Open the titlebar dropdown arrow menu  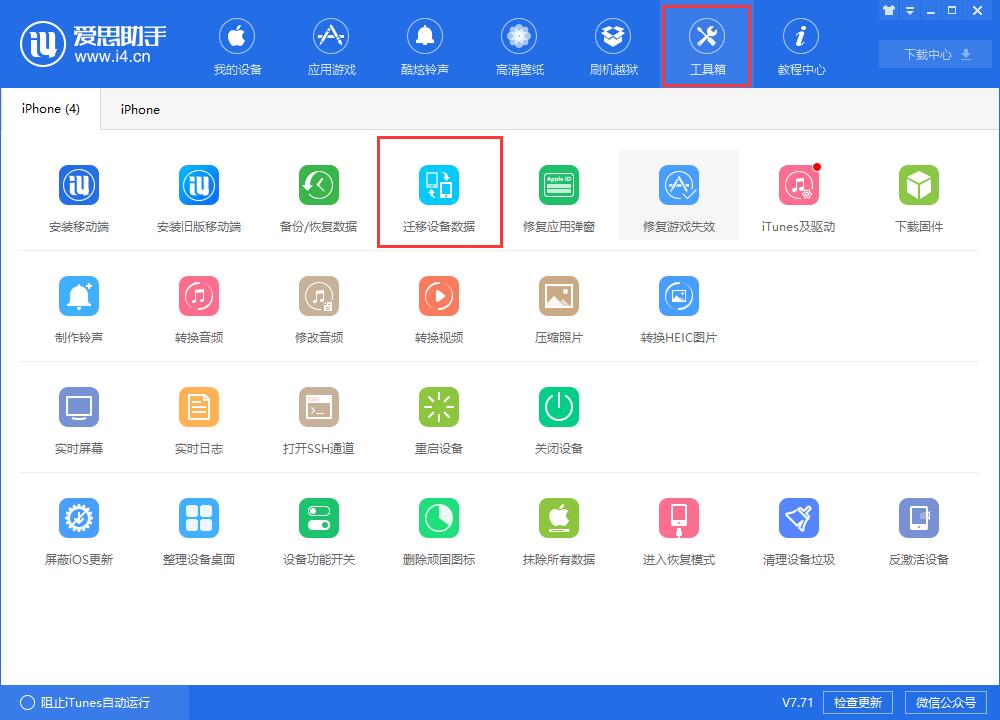click(908, 10)
